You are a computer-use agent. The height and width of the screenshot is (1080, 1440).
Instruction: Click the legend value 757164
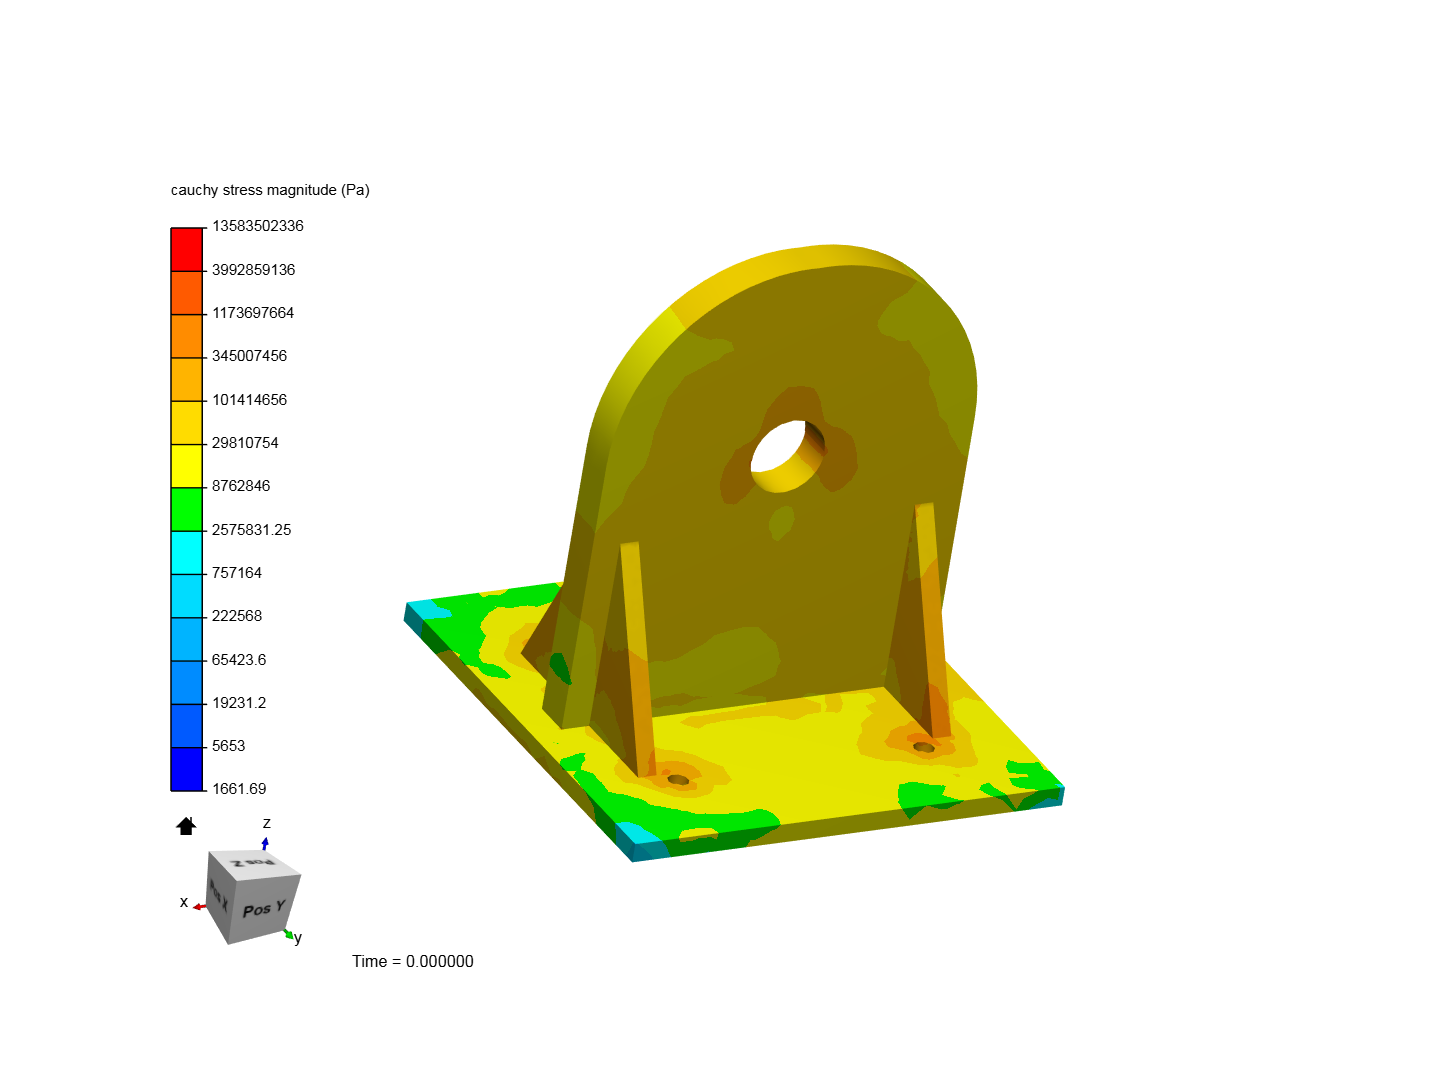click(x=237, y=573)
